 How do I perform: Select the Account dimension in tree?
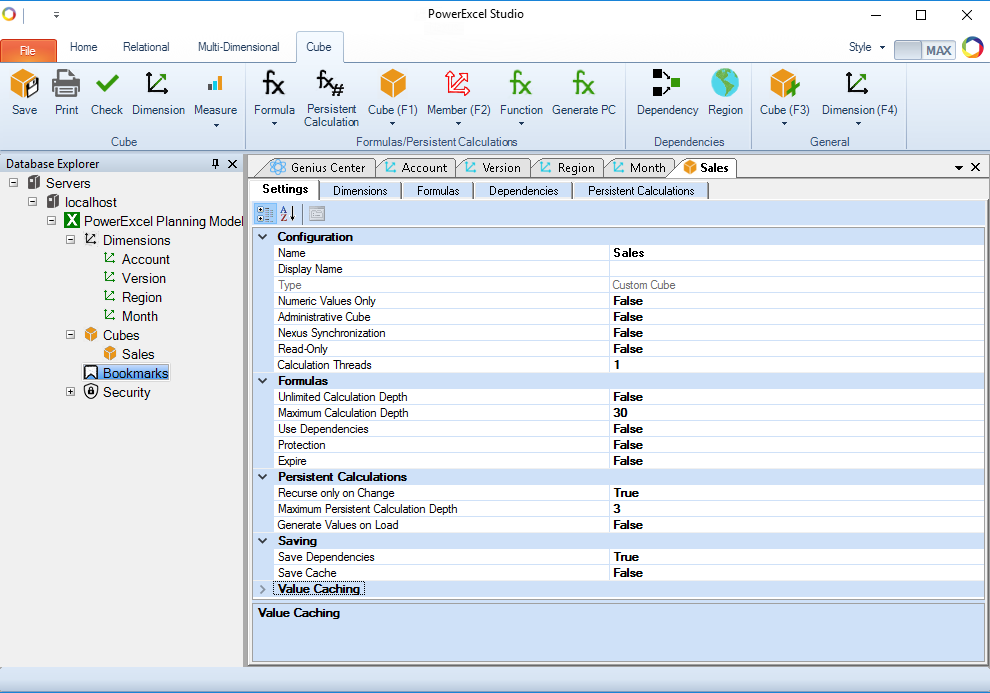(x=145, y=259)
